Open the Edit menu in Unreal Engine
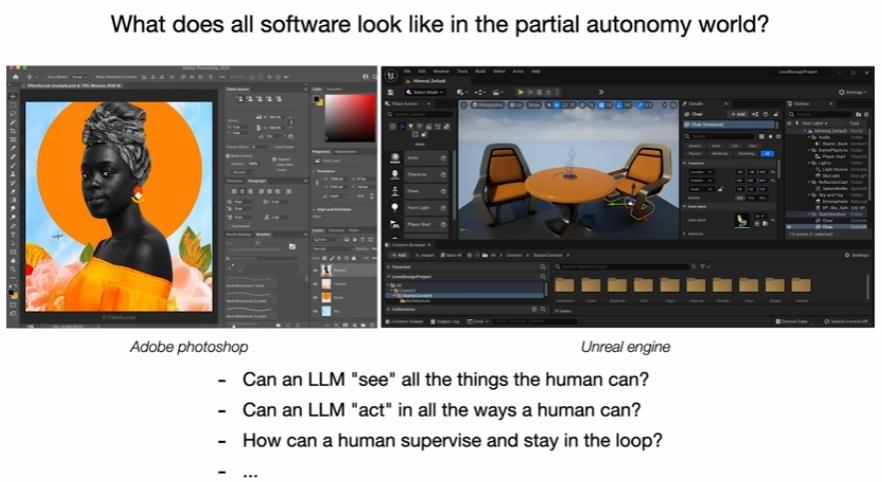 click(x=422, y=71)
